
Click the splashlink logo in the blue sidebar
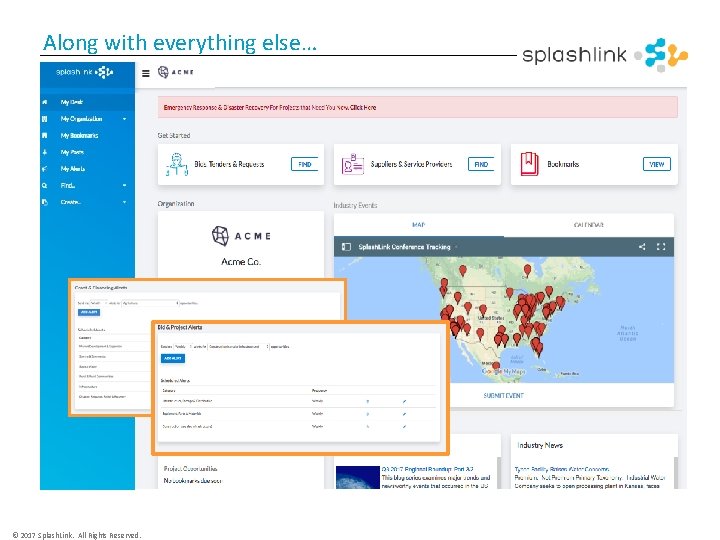pyautogui.click(x=85, y=72)
